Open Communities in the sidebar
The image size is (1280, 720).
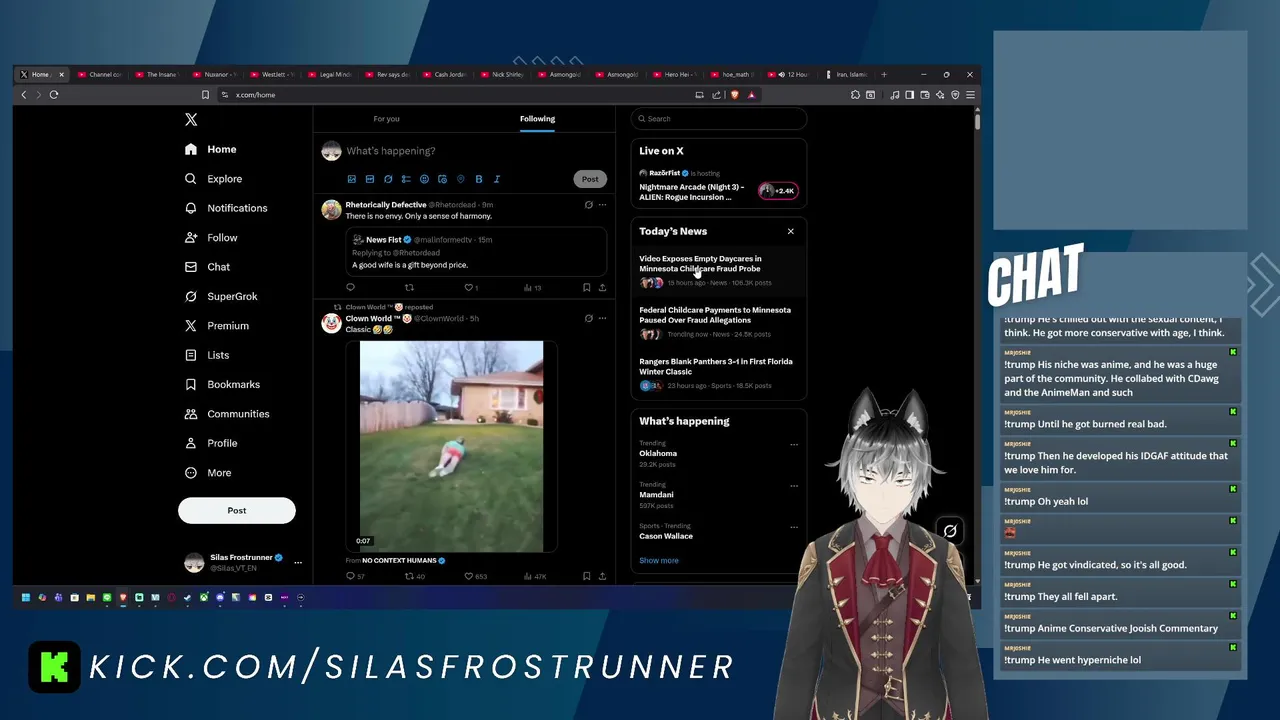[x=227, y=414]
